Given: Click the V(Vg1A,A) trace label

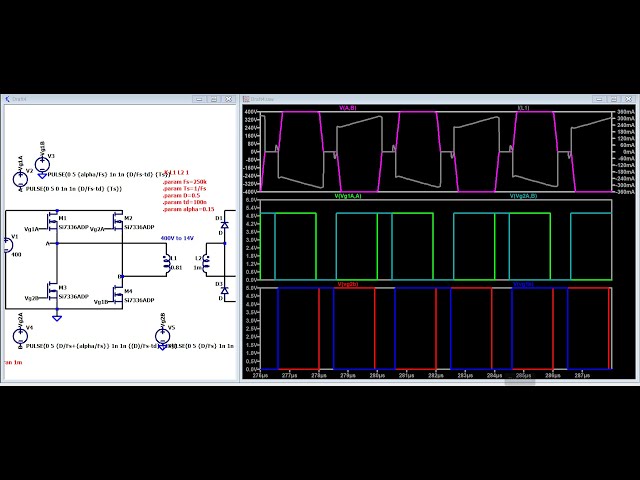Looking at the screenshot, I should (x=348, y=196).
